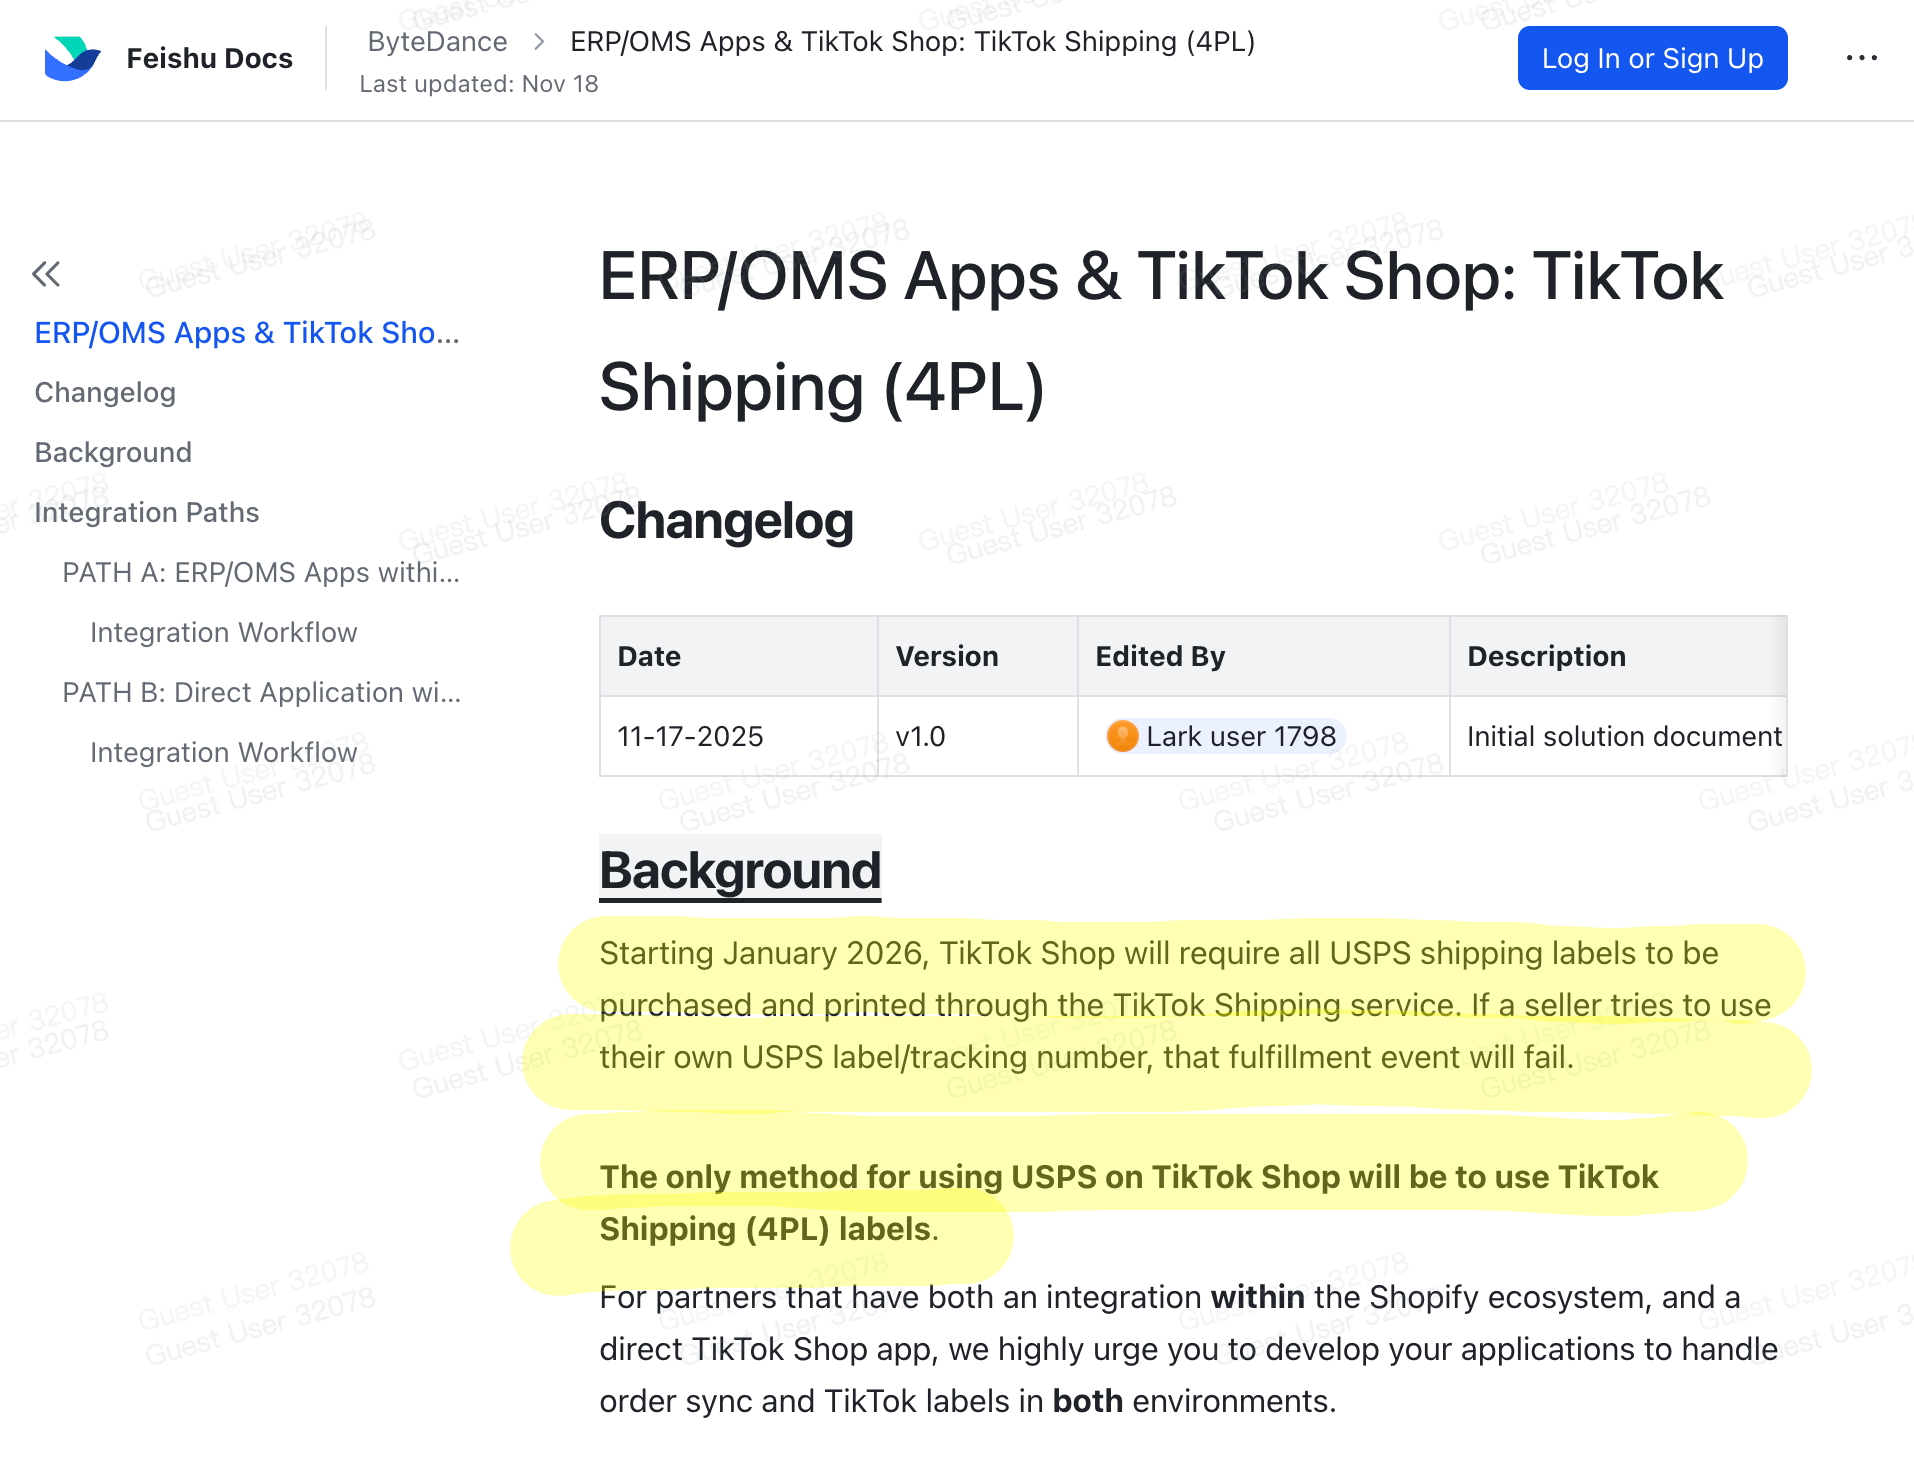Click the breadcrumb chevron separator after ByteDance
Screen dimensions: 1914x1478
tap(539, 42)
